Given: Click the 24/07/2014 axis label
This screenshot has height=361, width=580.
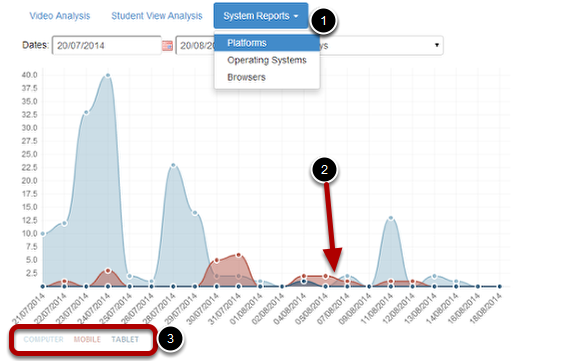Looking at the screenshot, I should point(94,309).
